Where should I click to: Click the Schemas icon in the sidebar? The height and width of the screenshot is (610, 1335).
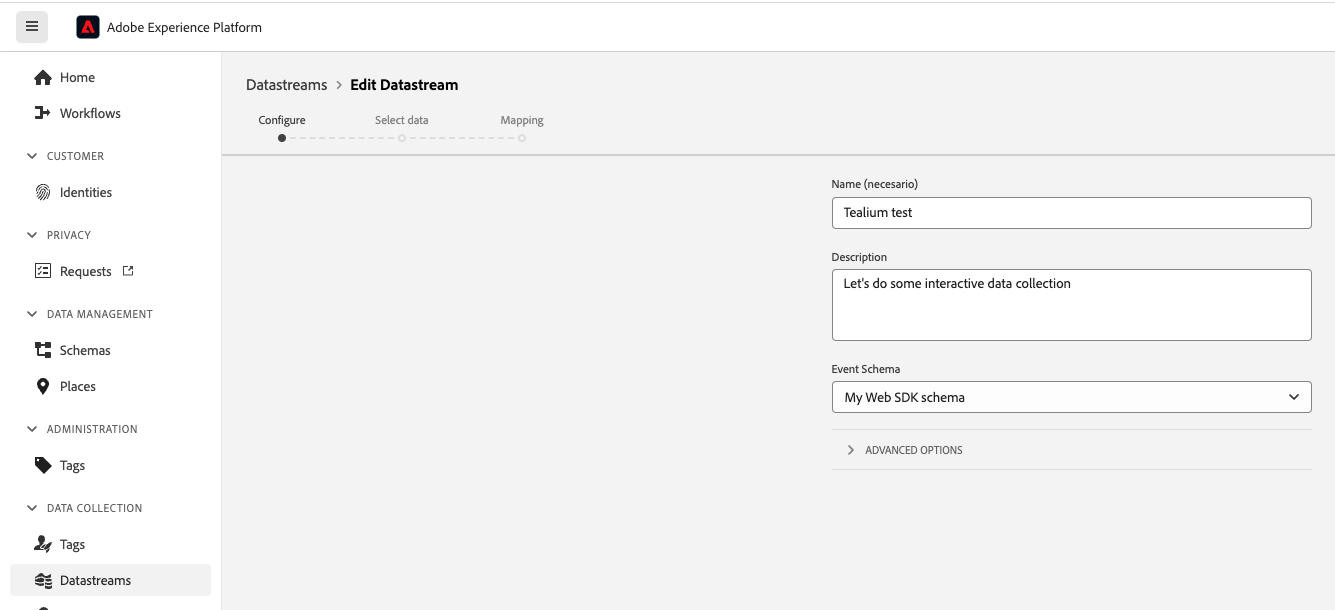pyautogui.click(x=43, y=350)
